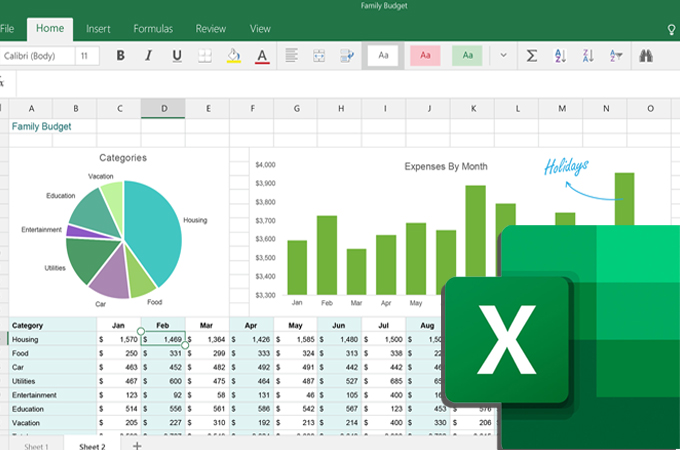Open the cell borders tool
This screenshot has width=680, height=450.
click(x=205, y=56)
